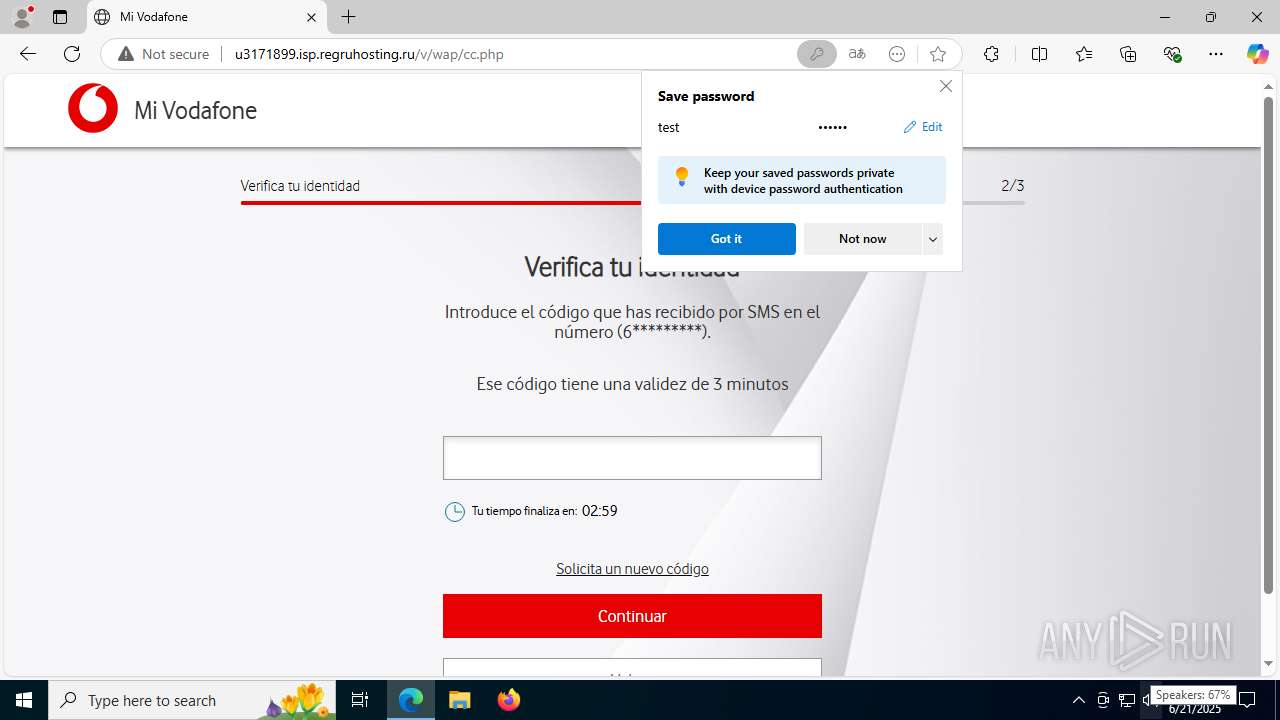The height and width of the screenshot is (720, 1280).
Task: Open the password manager key icon
Action: click(x=816, y=54)
